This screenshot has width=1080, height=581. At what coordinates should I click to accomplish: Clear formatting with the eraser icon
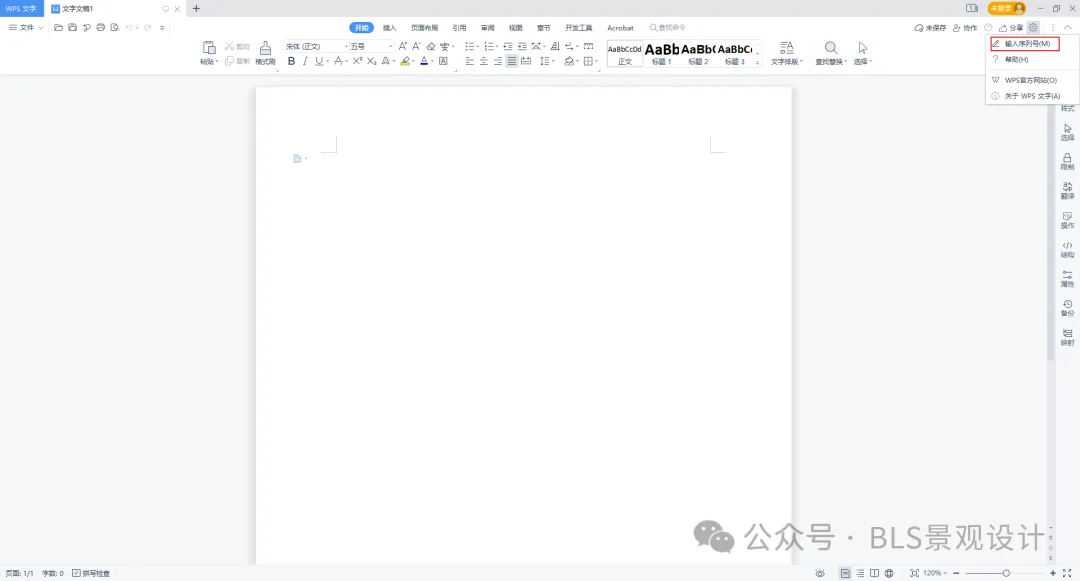(x=430, y=46)
